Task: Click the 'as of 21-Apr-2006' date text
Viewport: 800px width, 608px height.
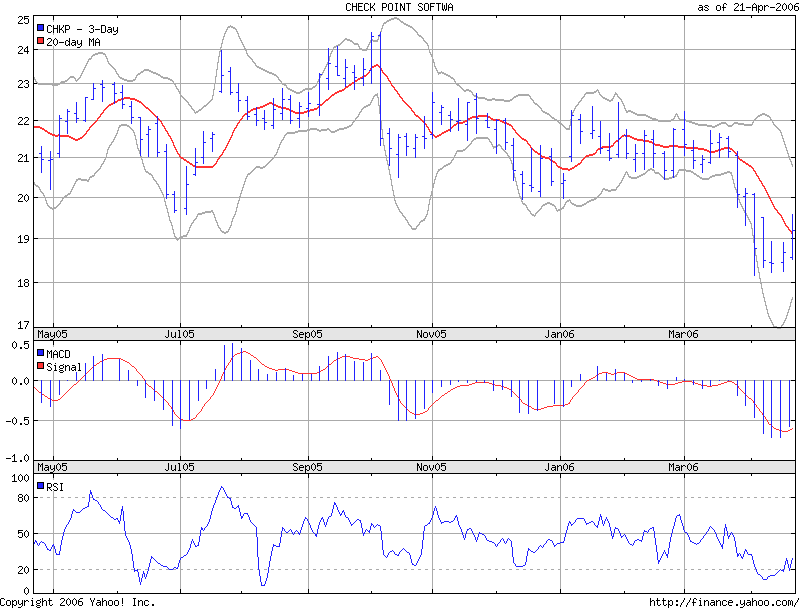Action: click(x=747, y=7)
